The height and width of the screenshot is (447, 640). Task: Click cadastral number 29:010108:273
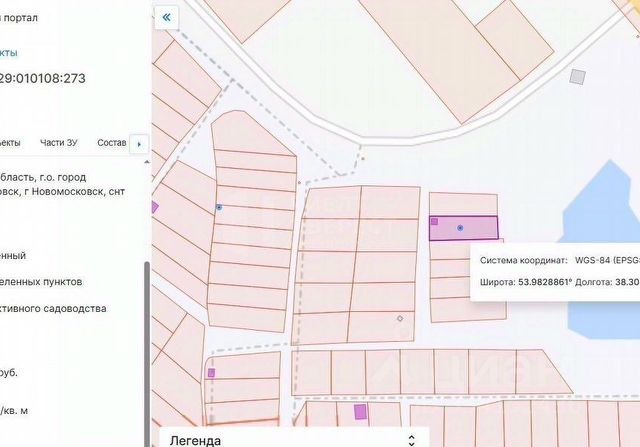(42, 78)
